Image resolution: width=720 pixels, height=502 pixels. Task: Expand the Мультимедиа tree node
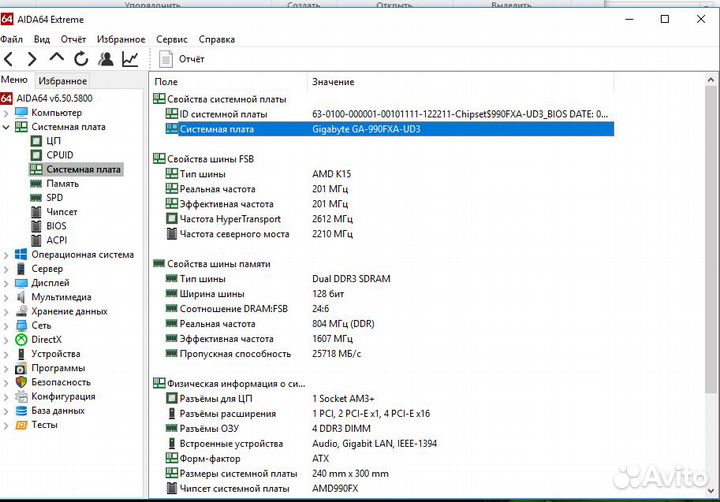click(6, 298)
